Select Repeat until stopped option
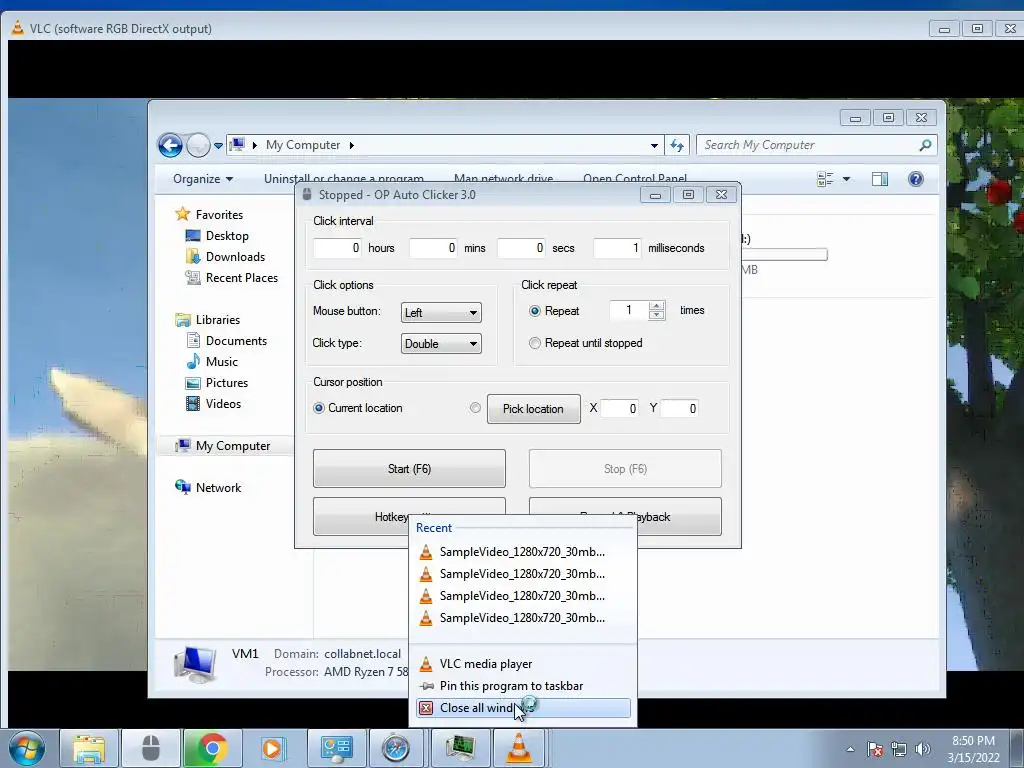 coord(535,343)
